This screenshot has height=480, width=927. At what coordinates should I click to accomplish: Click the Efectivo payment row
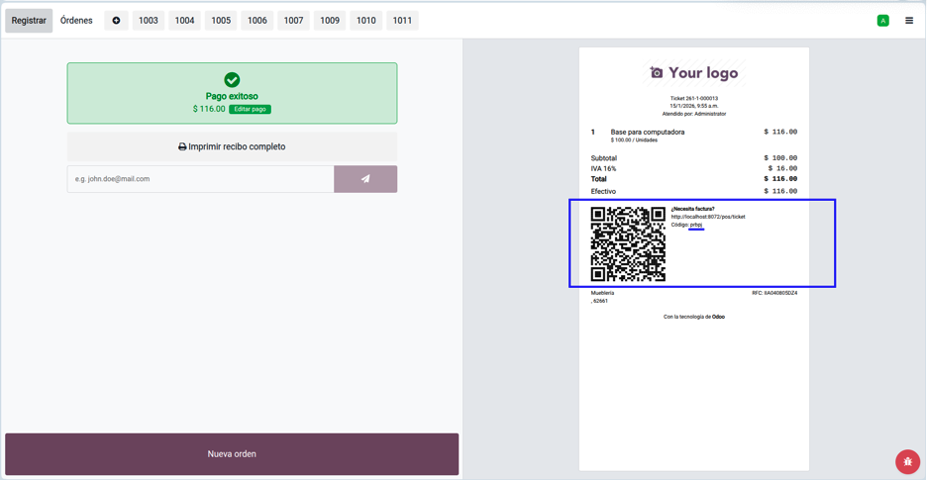click(694, 192)
